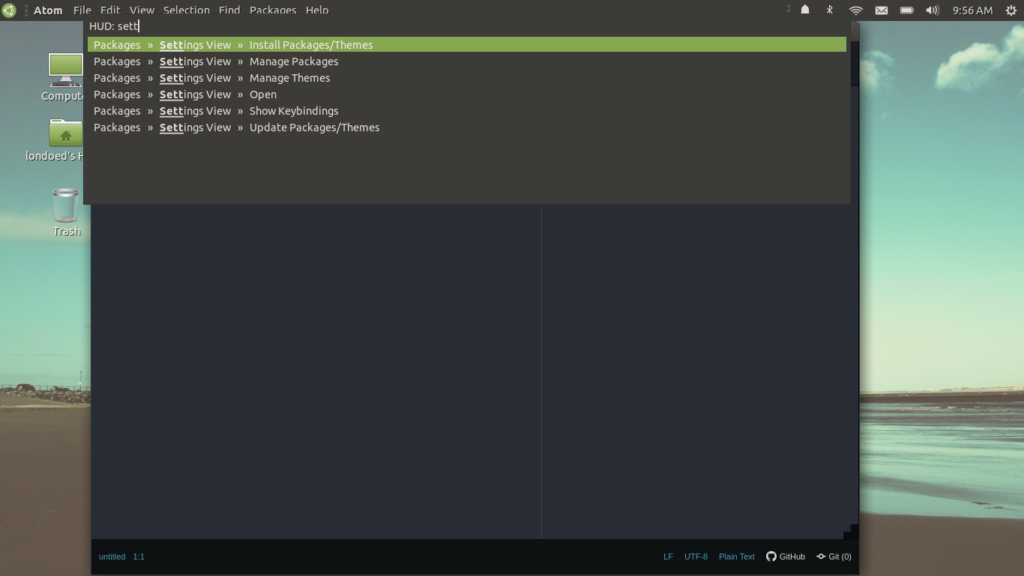The width and height of the screenshot is (1024, 576).
Task: Select the Computer desktop icon
Action: (63, 78)
